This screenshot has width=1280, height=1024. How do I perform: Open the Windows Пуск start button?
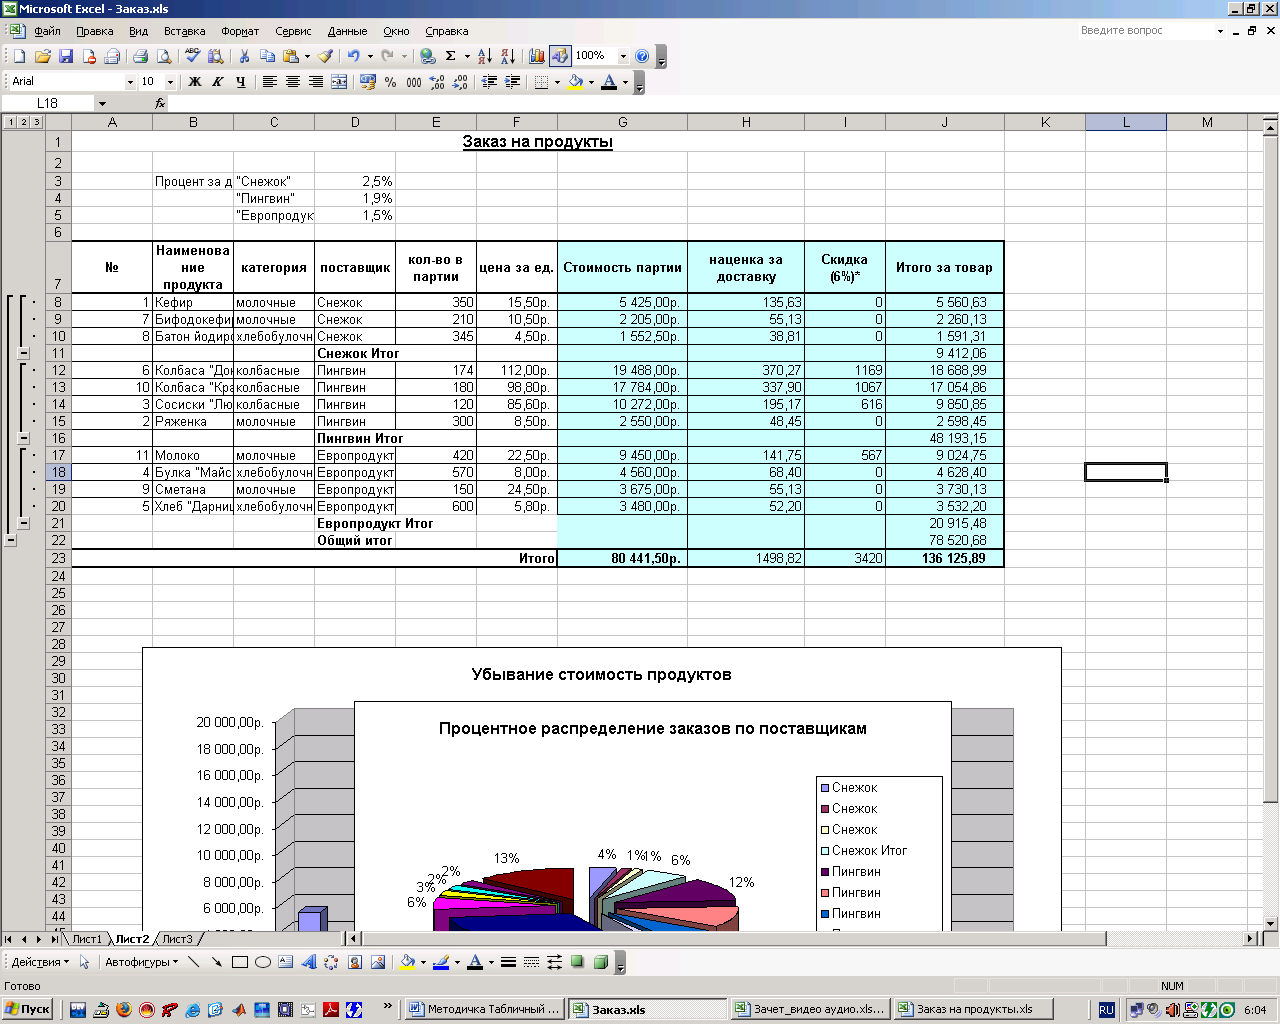pyautogui.click(x=28, y=1009)
